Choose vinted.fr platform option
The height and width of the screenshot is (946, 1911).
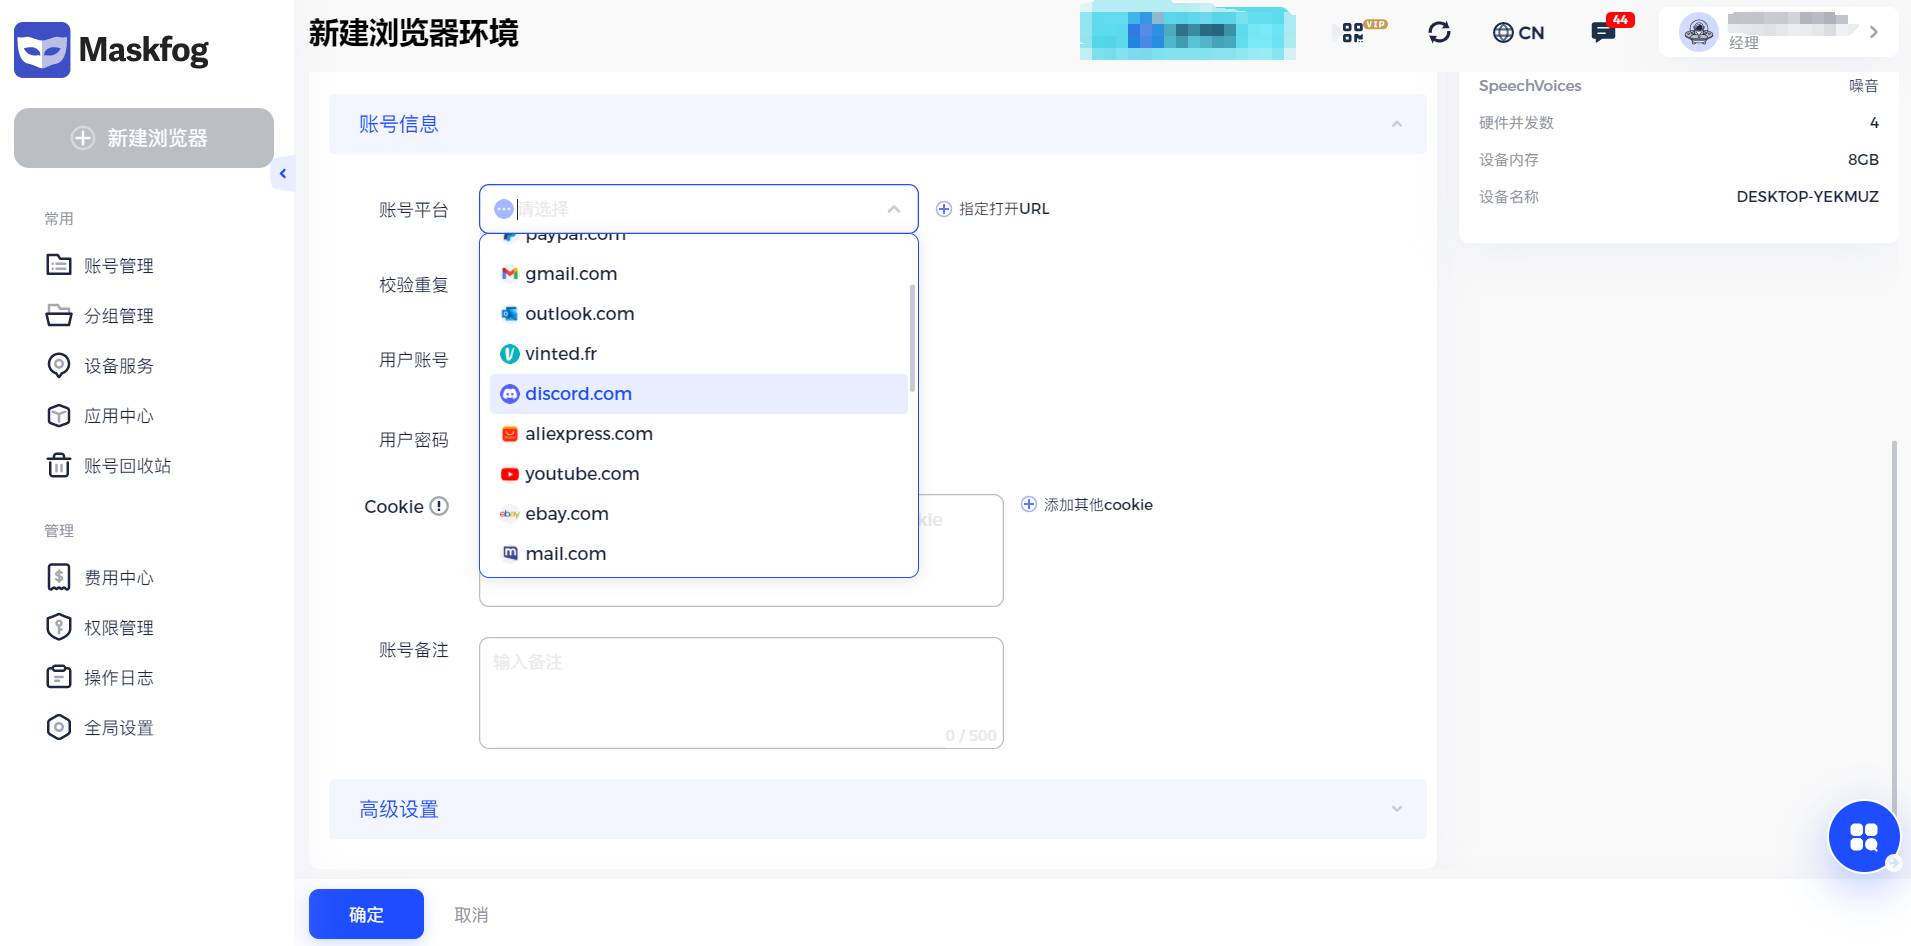pos(698,354)
